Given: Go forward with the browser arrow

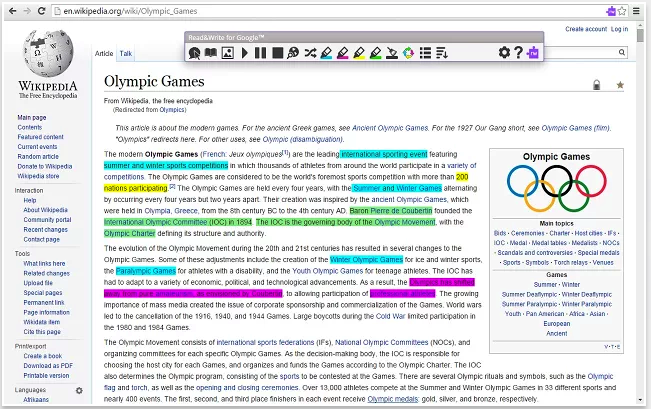Looking at the screenshot, I should [x=27, y=11].
